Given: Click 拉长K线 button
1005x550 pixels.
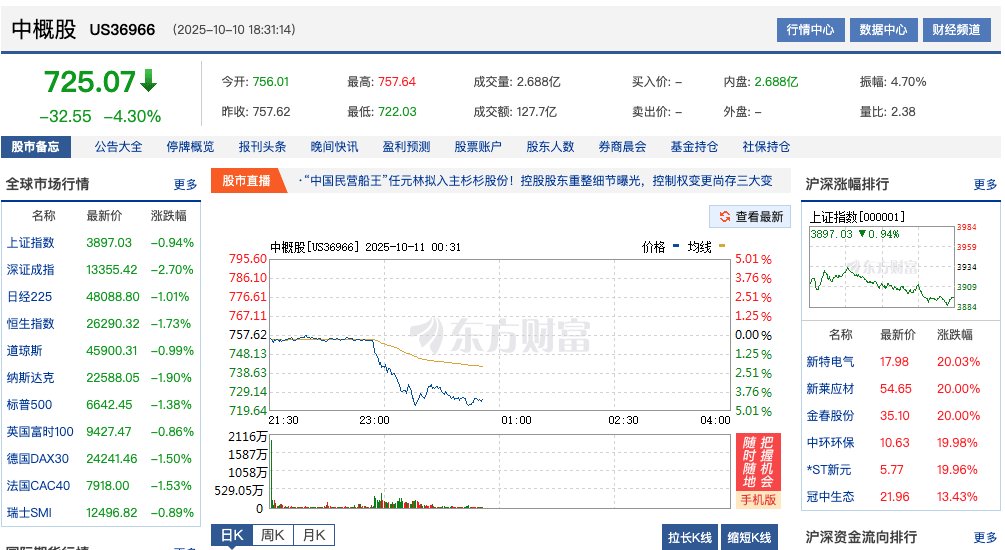Looking at the screenshot, I should pos(690,537).
